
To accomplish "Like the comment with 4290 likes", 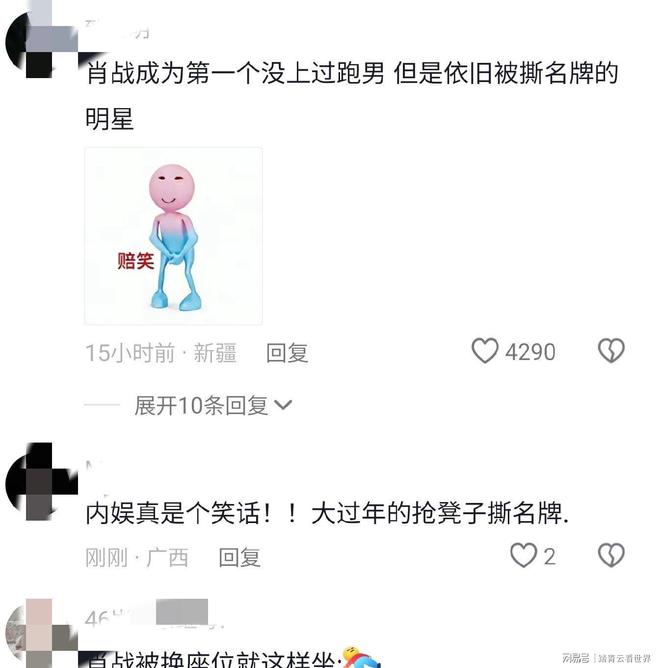I will coord(484,351).
